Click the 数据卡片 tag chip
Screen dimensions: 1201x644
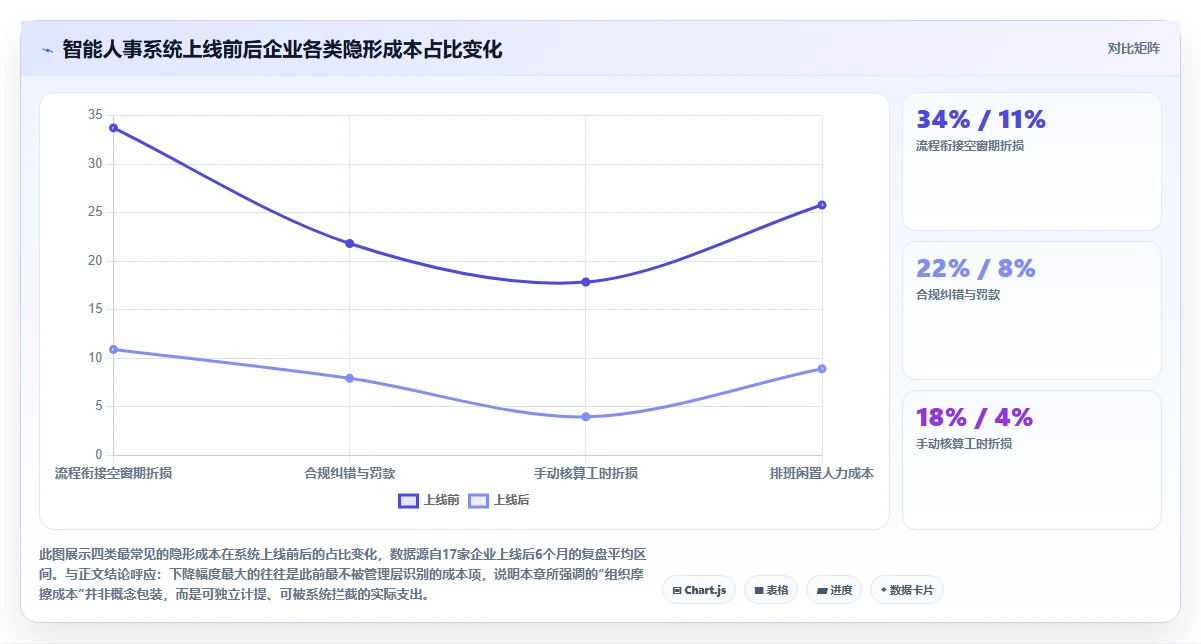(907, 590)
